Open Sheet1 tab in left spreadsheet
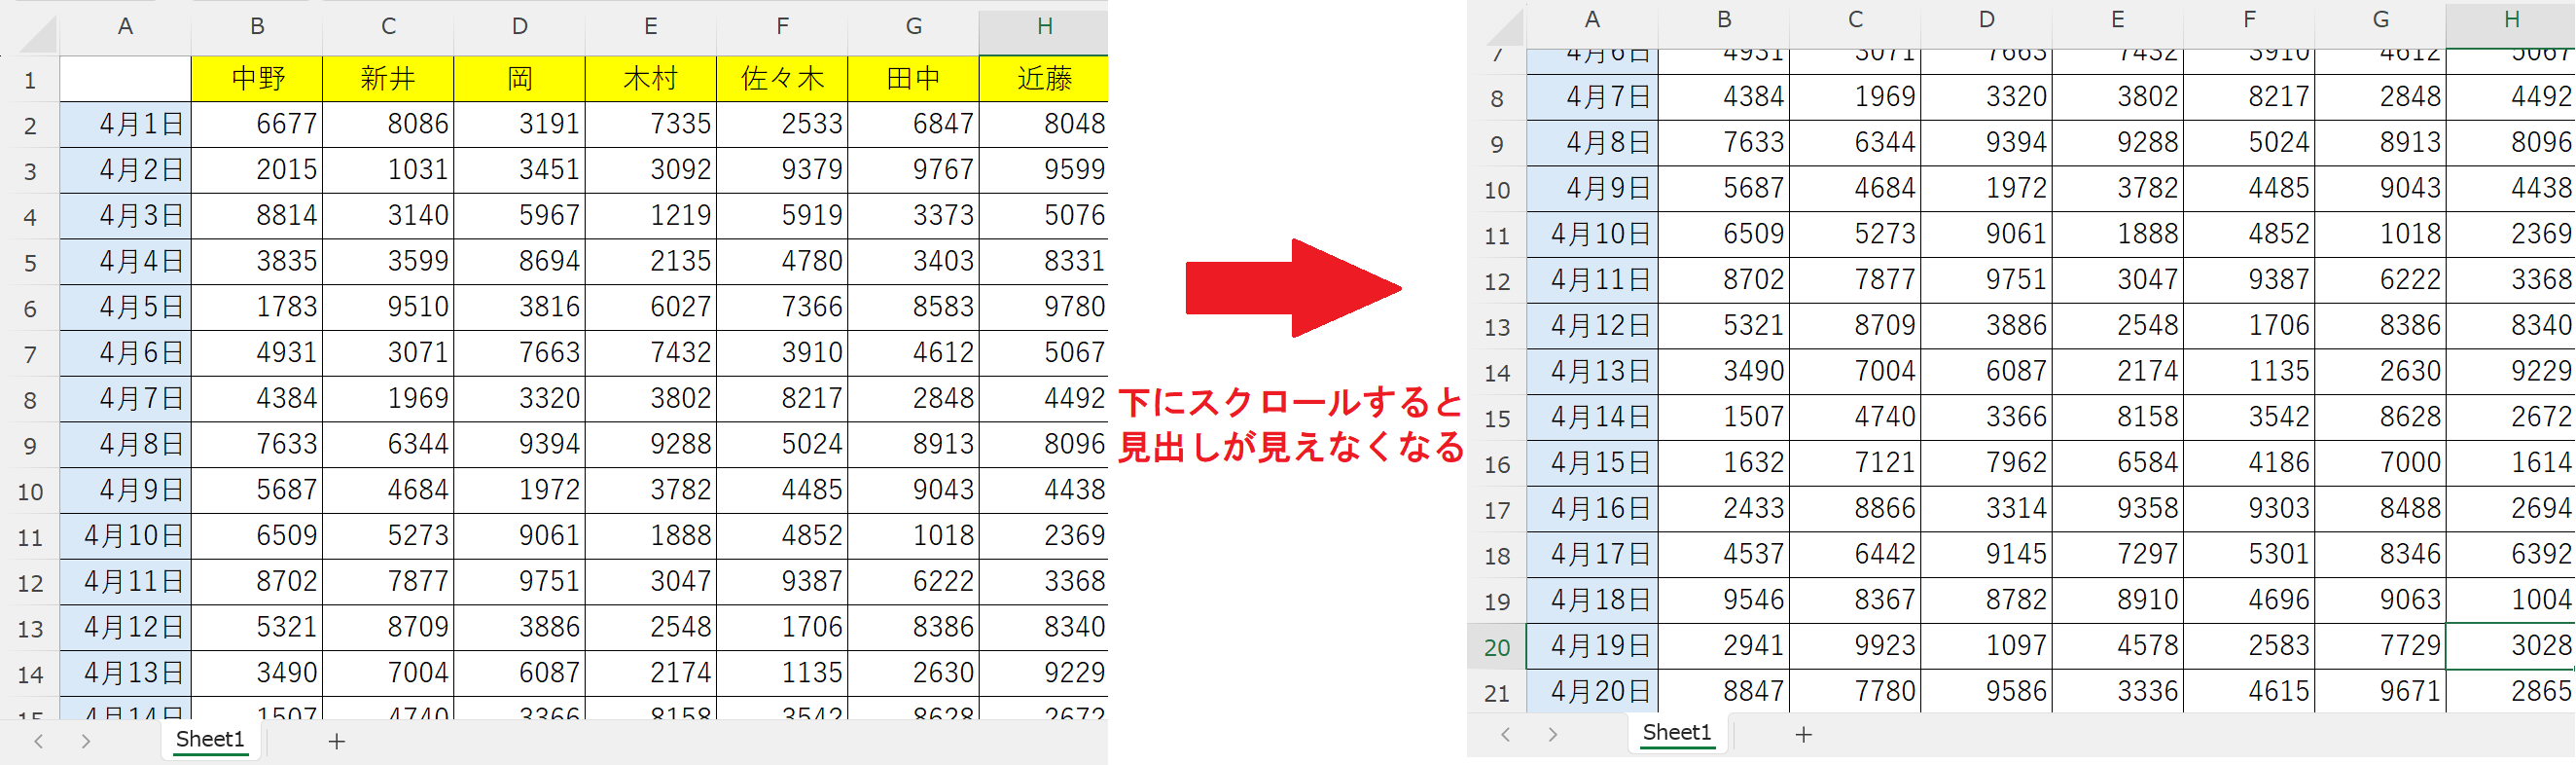 tap(210, 740)
